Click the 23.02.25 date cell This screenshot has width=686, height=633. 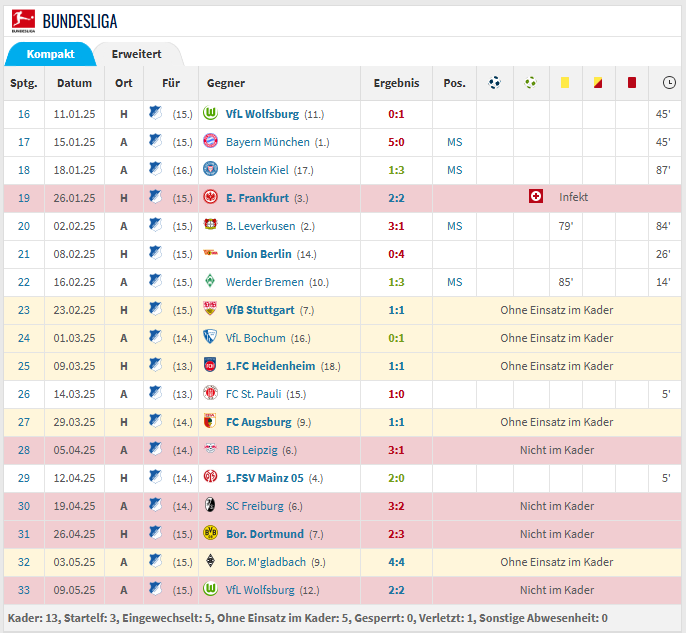click(x=74, y=310)
